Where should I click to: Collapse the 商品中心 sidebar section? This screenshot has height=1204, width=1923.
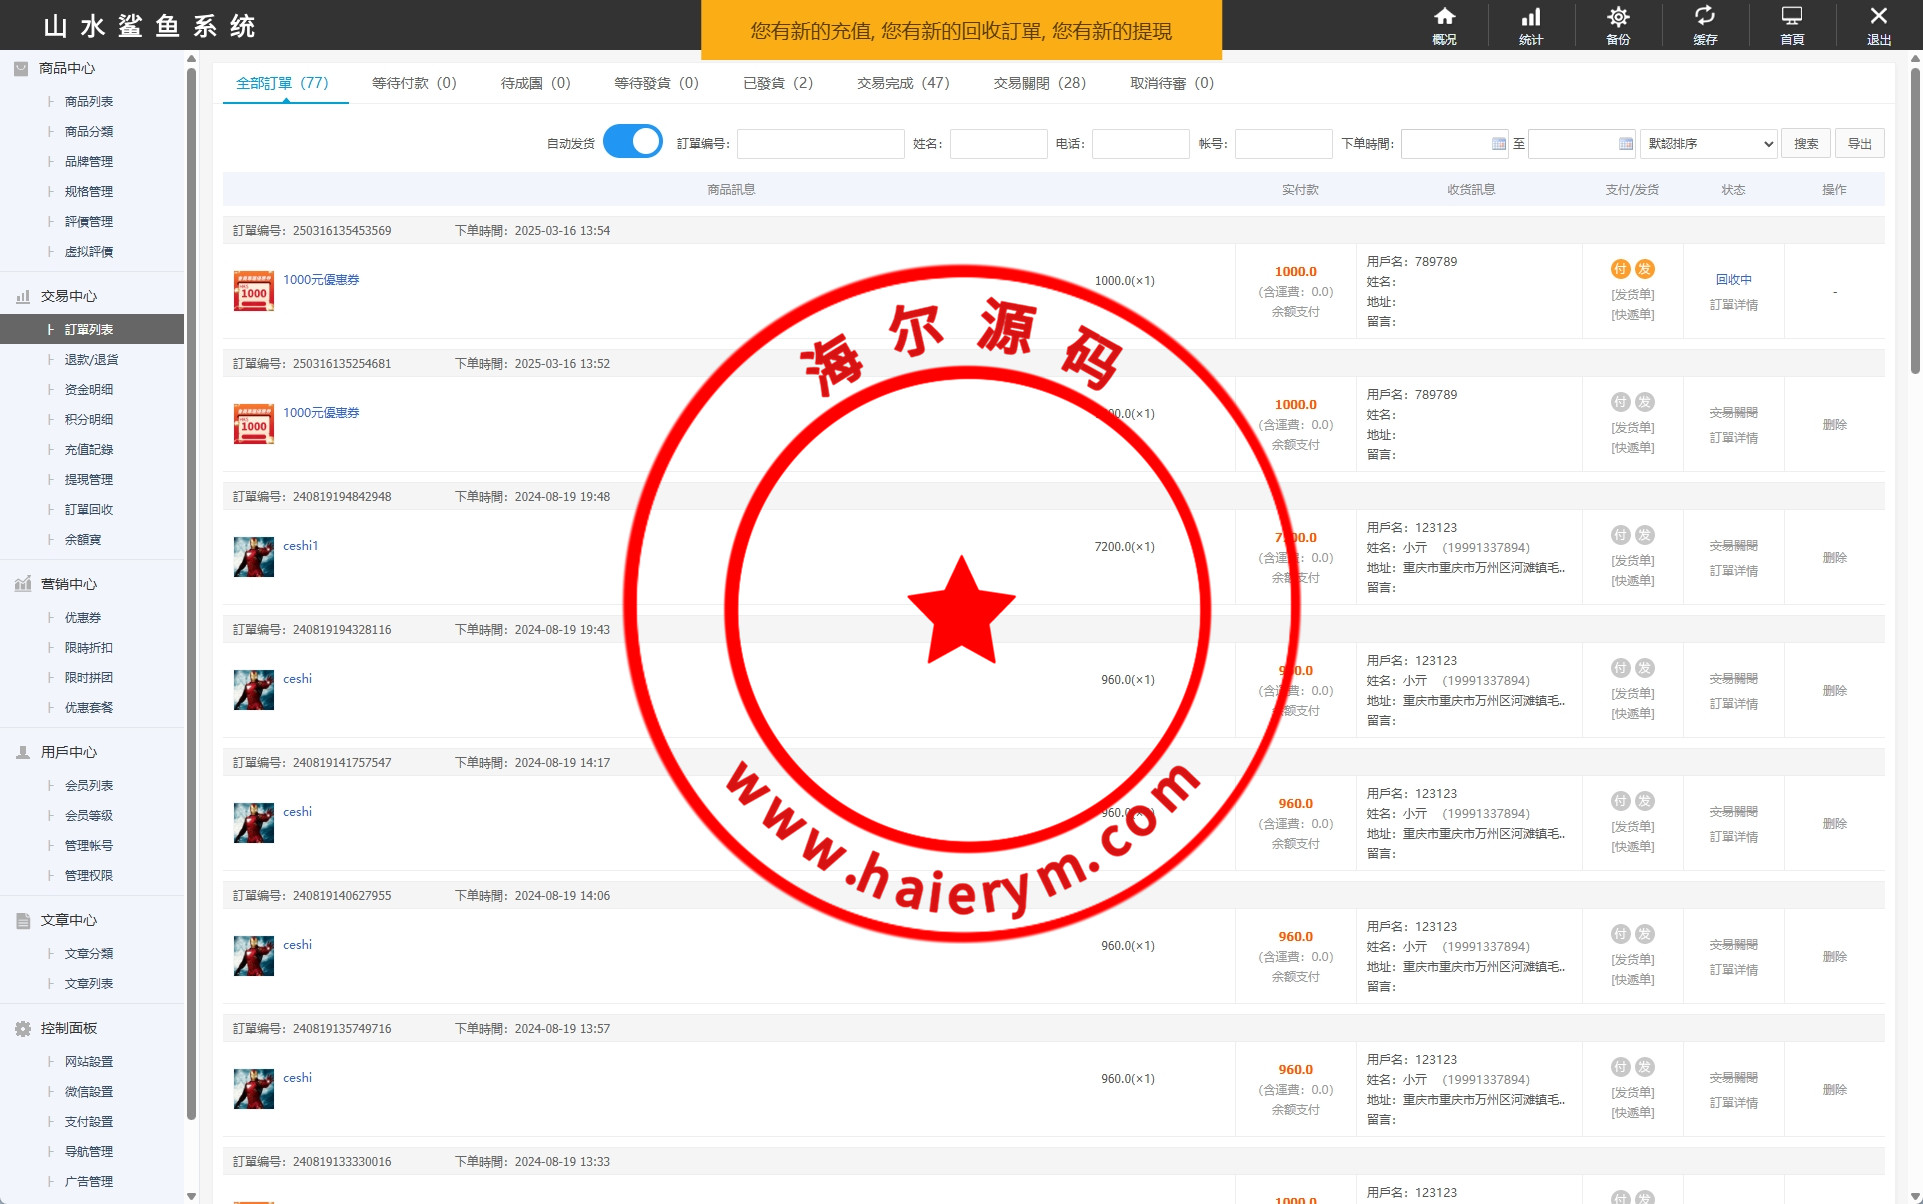tap(67, 68)
